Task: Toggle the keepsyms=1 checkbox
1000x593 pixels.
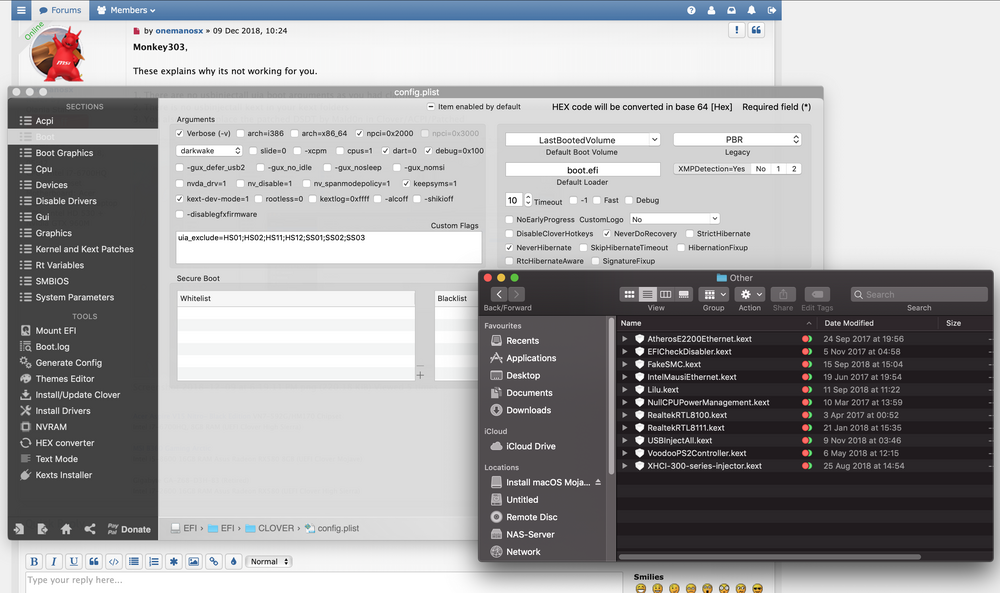Action: (x=407, y=184)
